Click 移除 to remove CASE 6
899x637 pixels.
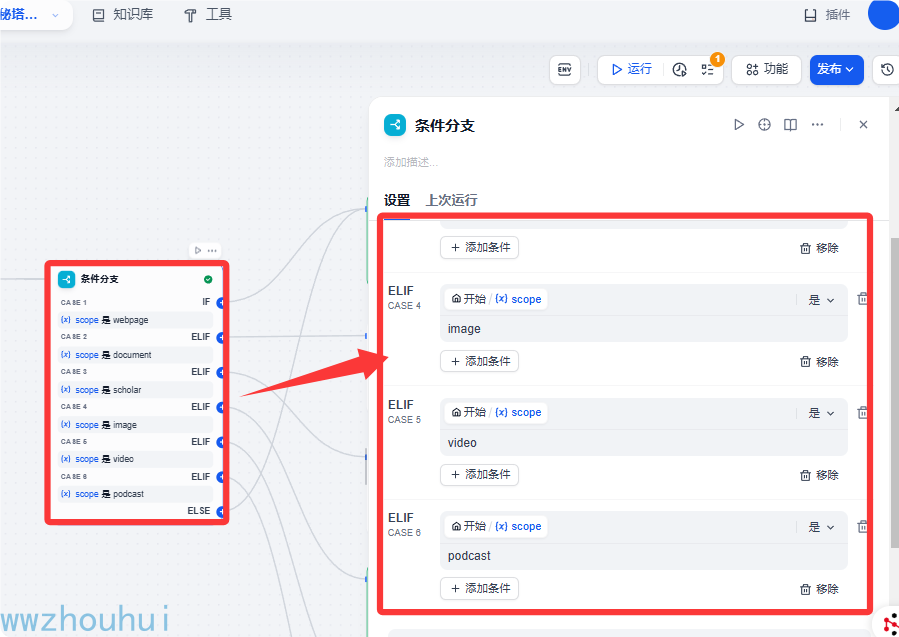coord(819,589)
